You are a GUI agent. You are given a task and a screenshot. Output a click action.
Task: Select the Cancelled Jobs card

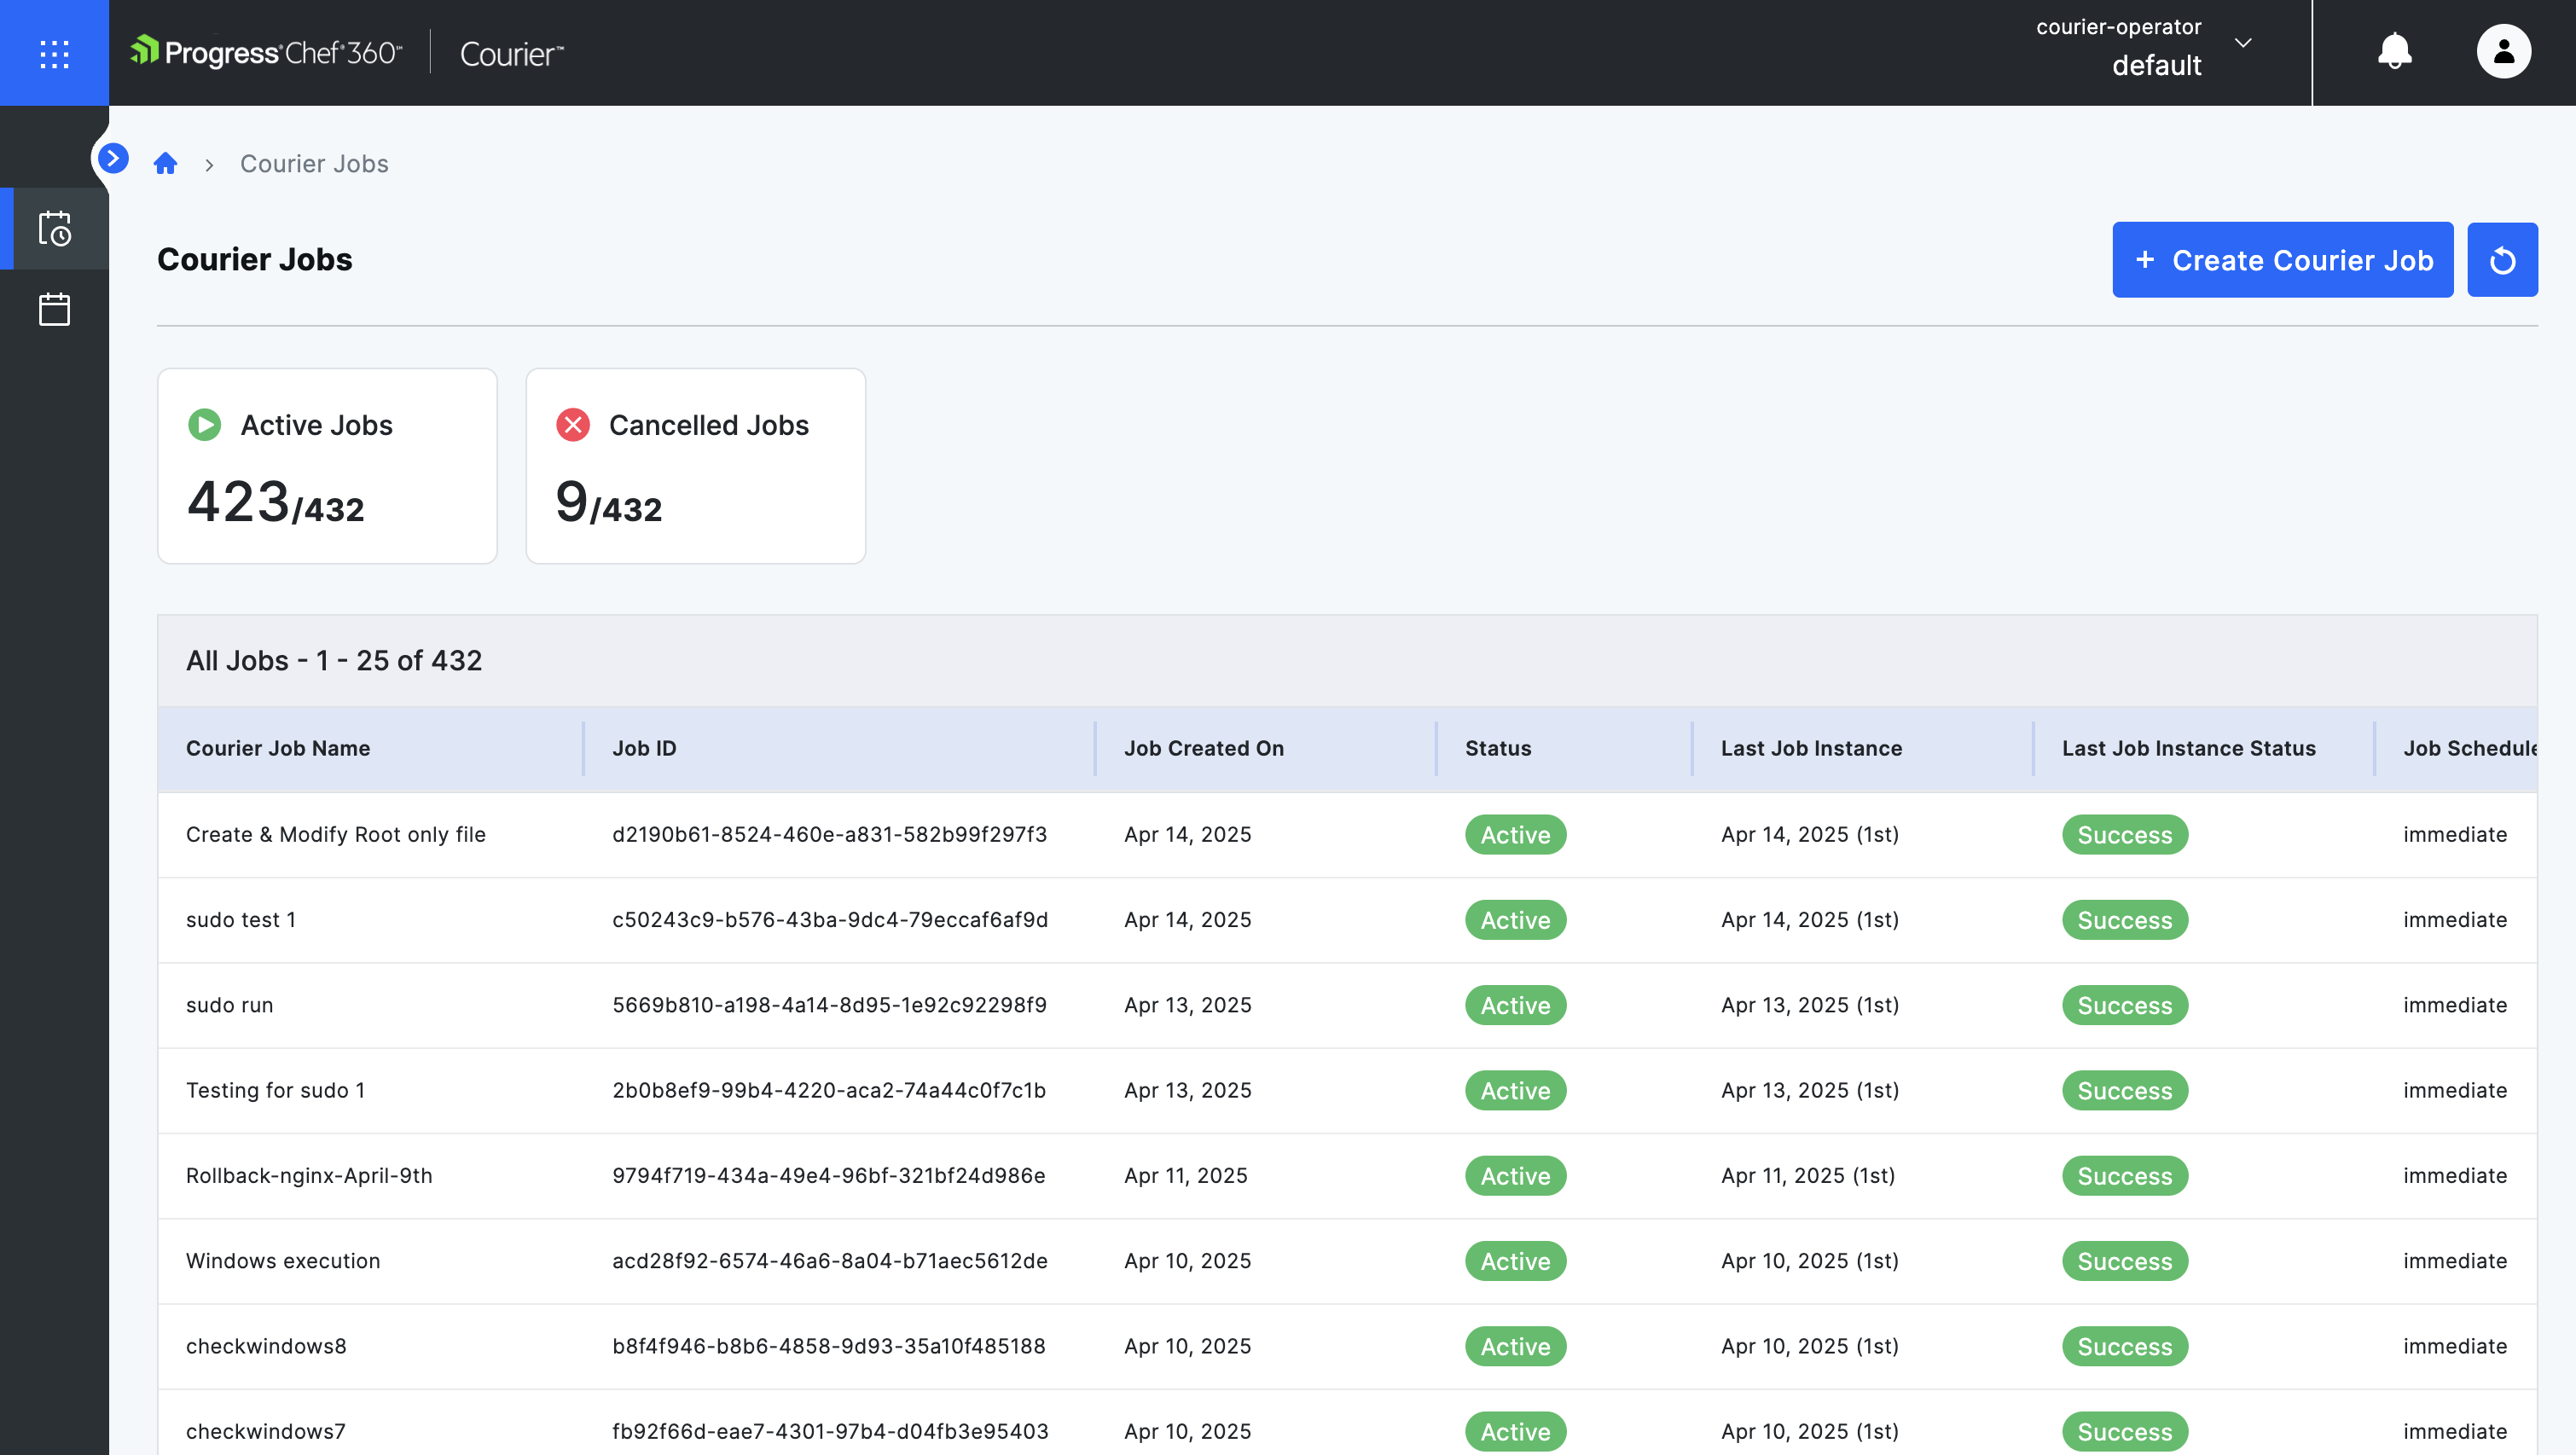[696, 466]
